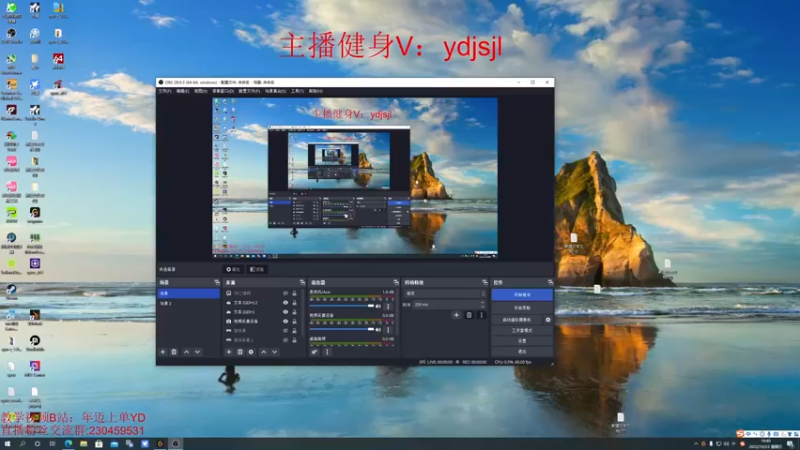Add a new source with the plus icon
This screenshot has width=800, height=450.
click(x=229, y=352)
